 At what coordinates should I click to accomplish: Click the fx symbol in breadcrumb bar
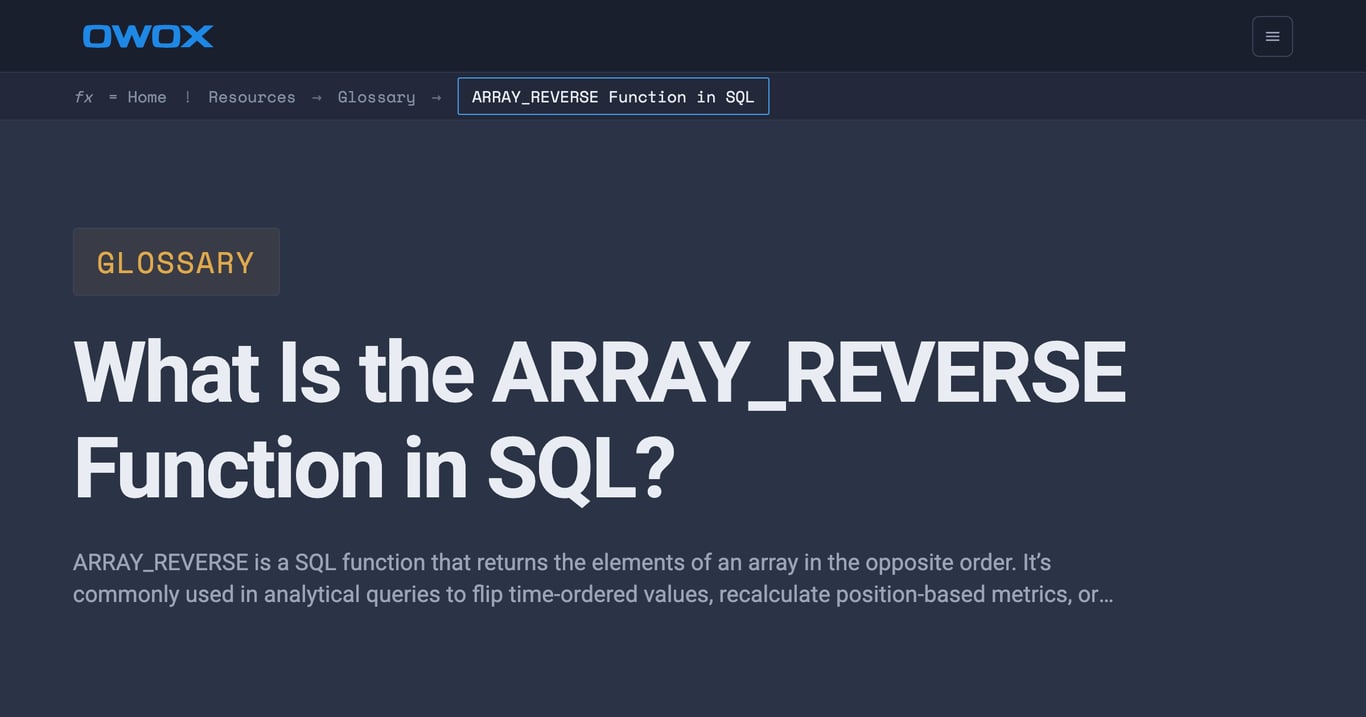tap(84, 97)
